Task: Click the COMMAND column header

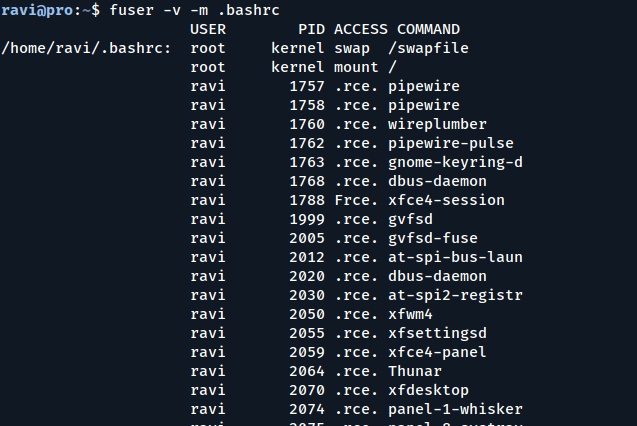Action: click(x=428, y=29)
